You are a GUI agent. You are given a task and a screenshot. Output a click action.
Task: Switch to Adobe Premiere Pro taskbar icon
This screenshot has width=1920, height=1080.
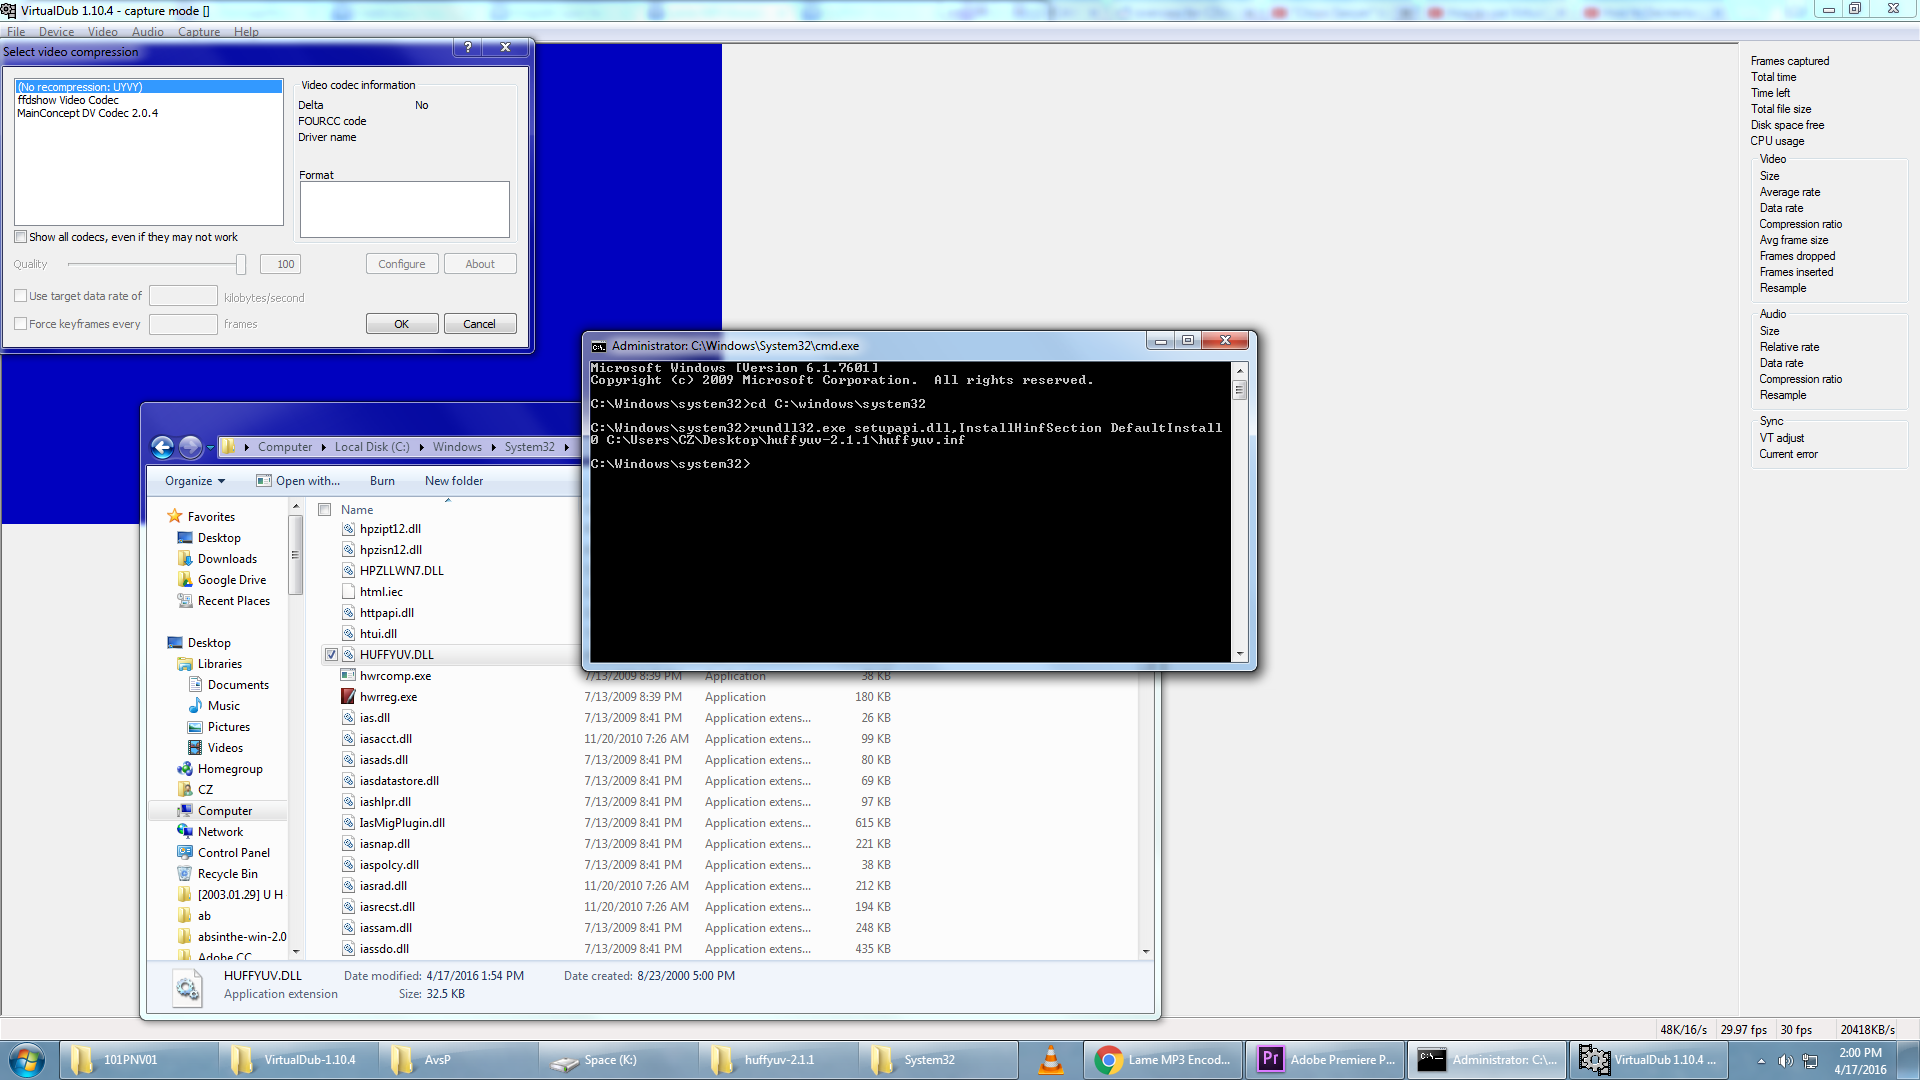1270,1060
